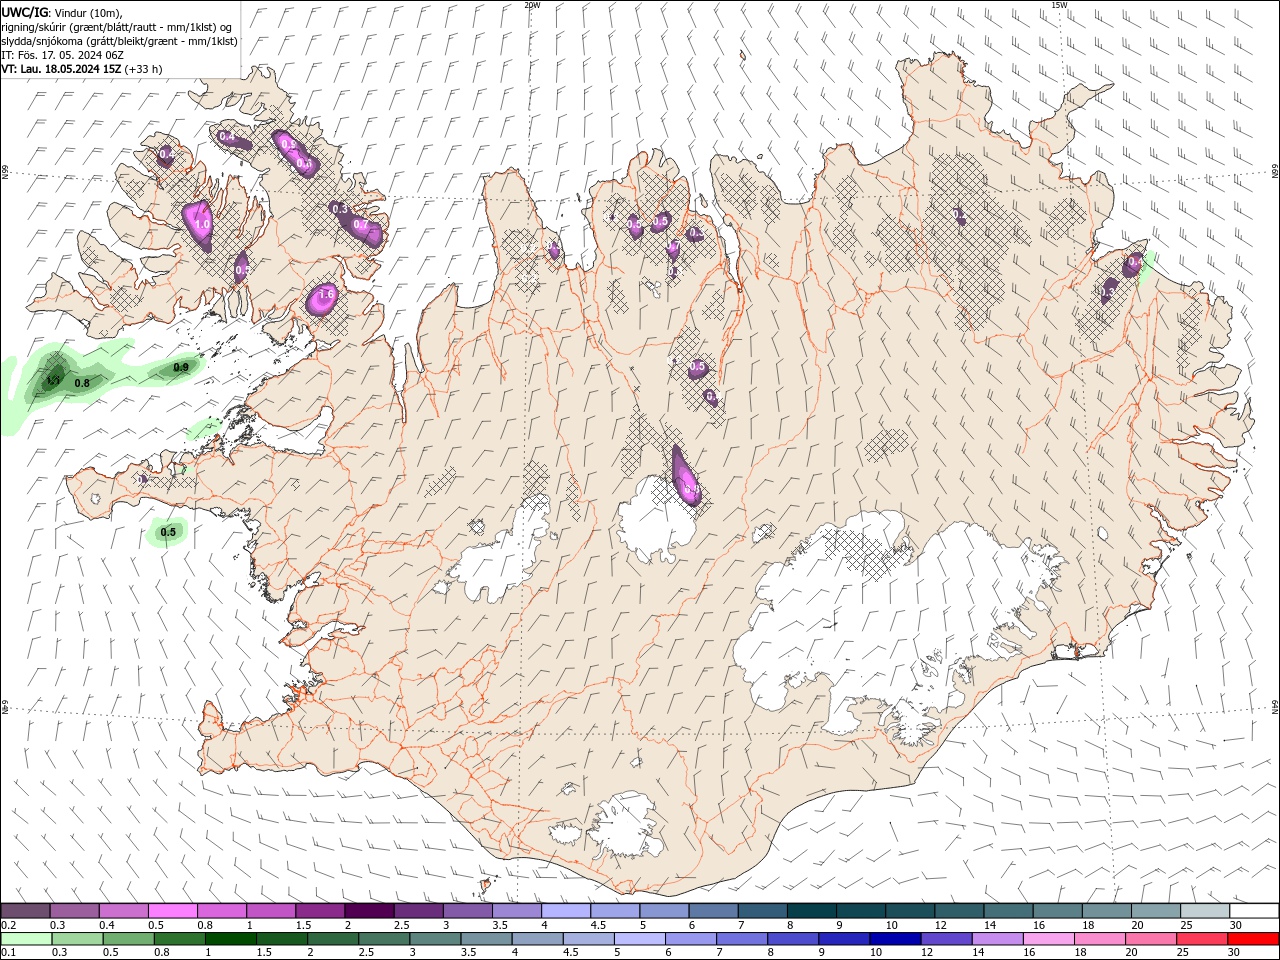The width and height of the screenshot is (1280, 960).
Task: Click the 15W longitude label
Action: (1060, 5)
